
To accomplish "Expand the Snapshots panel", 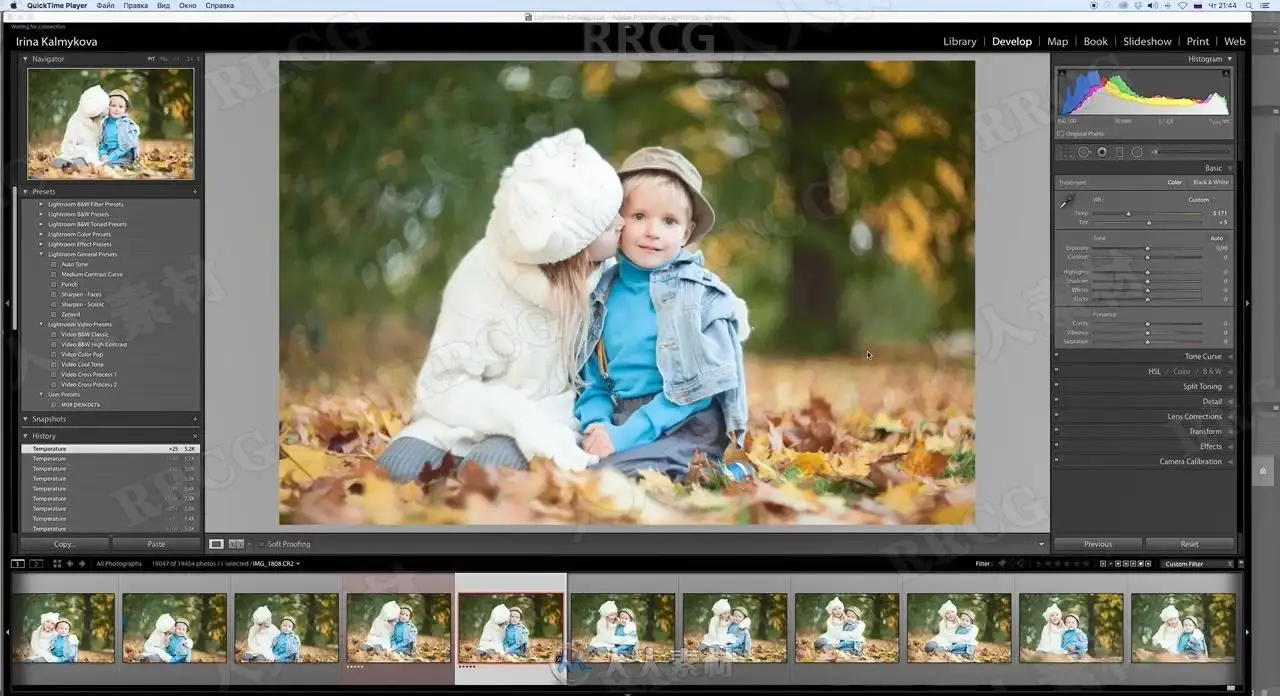I will click(26, 419).
